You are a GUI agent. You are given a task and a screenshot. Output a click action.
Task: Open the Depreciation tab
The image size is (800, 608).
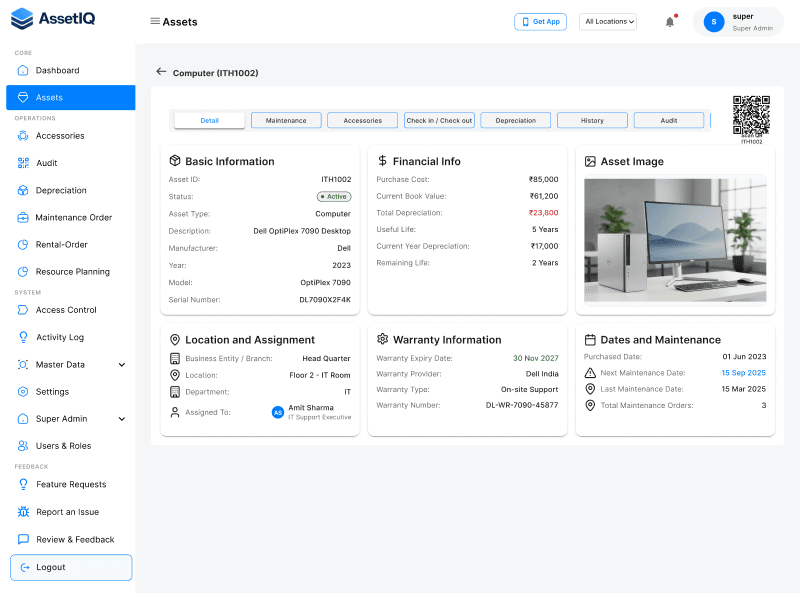point(515,120)
